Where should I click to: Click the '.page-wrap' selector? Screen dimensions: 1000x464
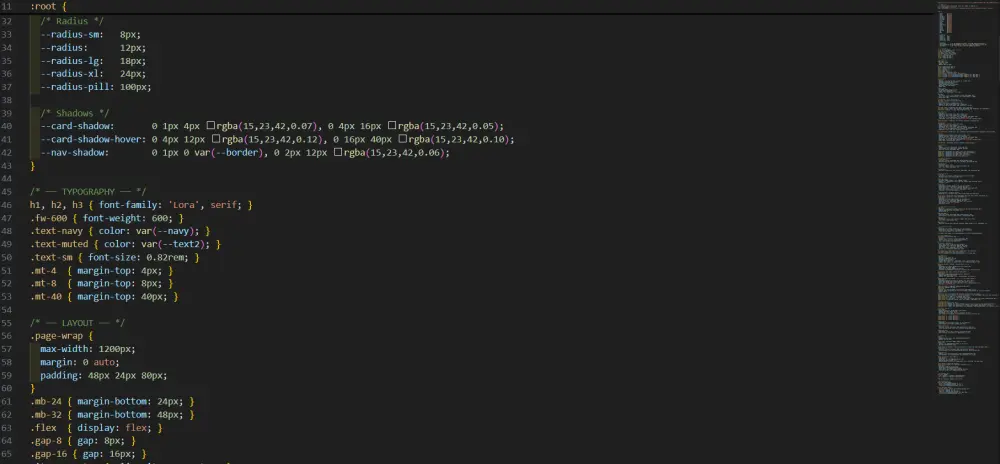(56, 336)
